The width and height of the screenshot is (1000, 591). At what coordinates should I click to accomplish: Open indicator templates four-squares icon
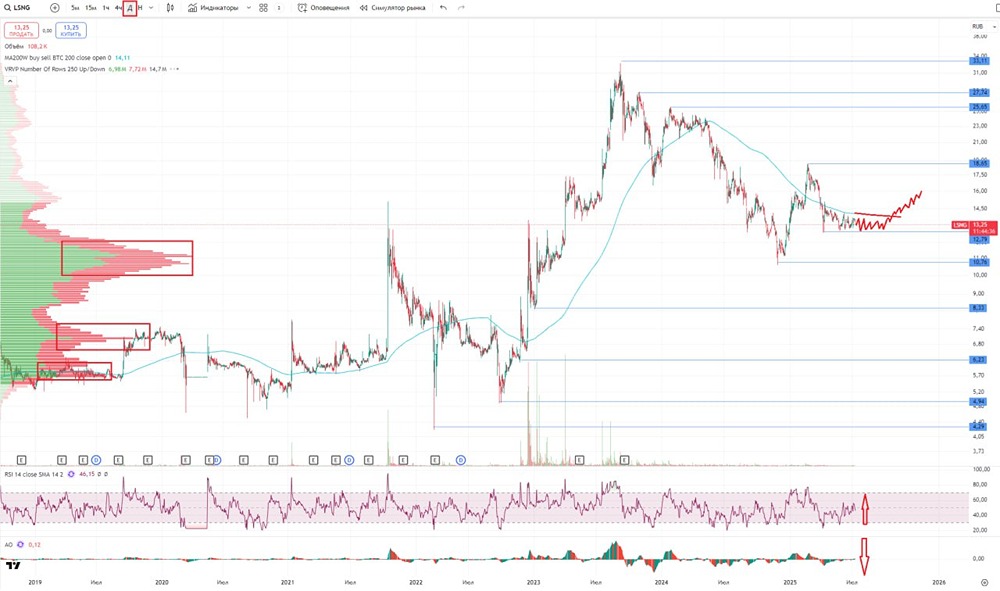(263, 8)
